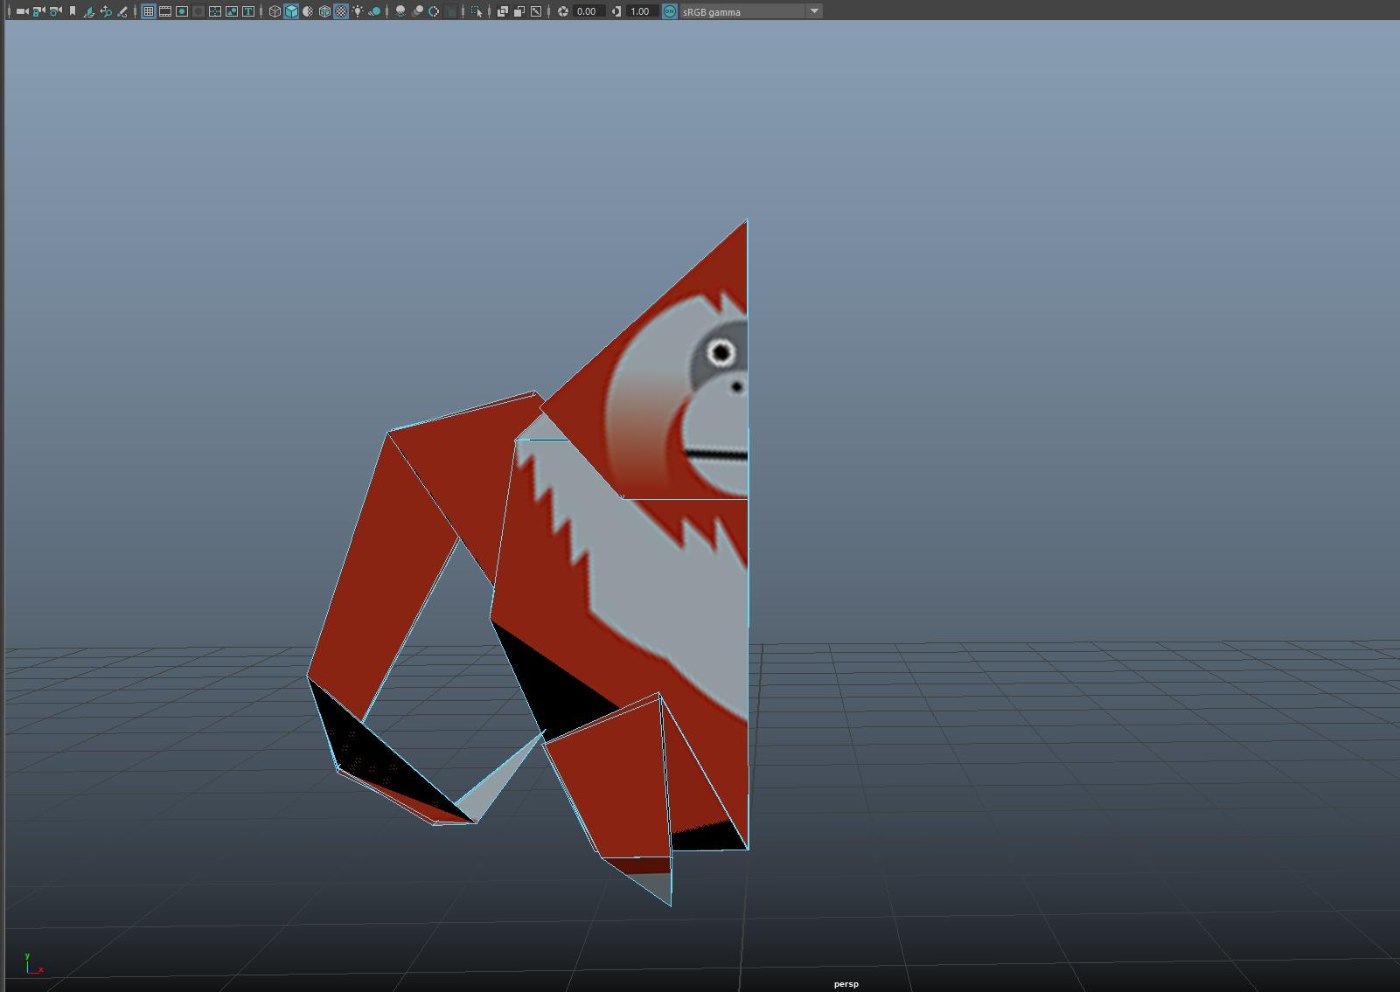The height and width of the screenshot is (992, 1400).
Task: Toggle the Depth of Field icon
Action: tap(451, 12)
